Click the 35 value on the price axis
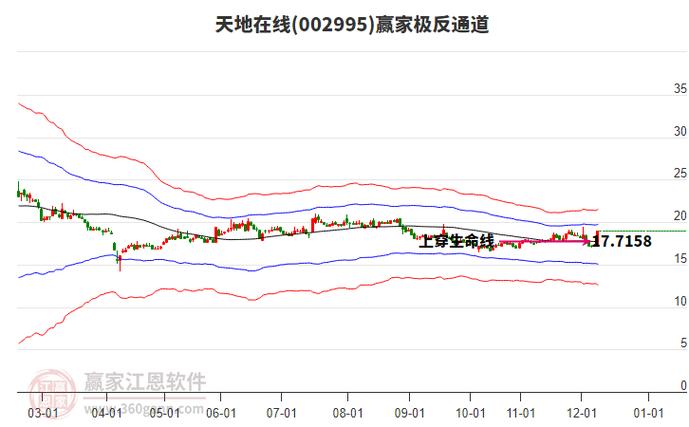 [678, 89]
